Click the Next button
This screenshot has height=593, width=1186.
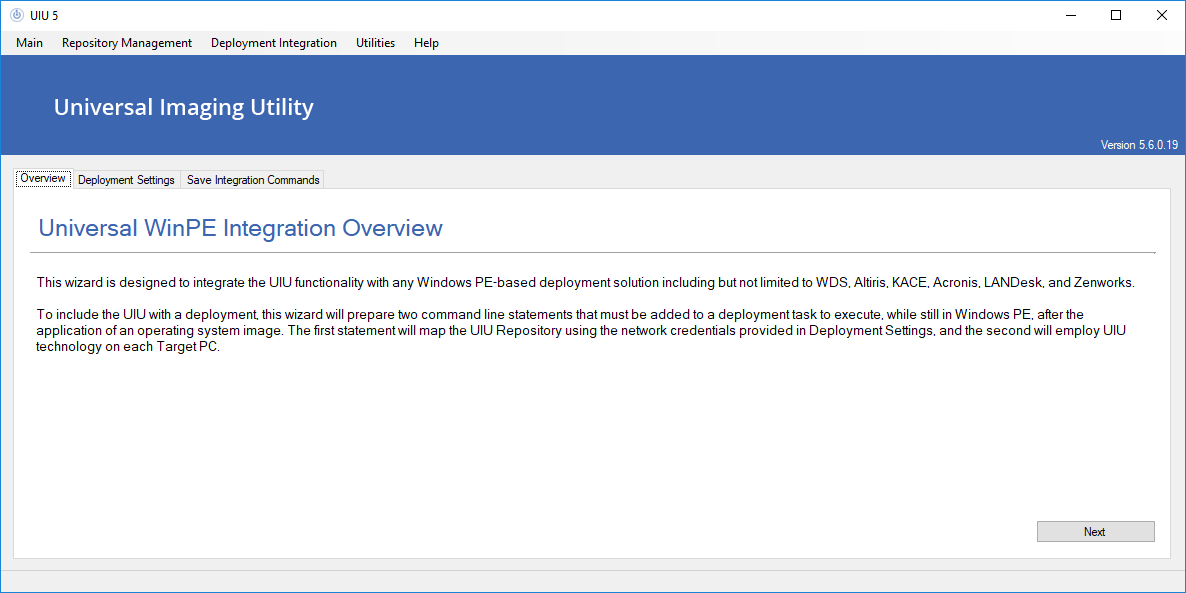click(1095, 532)
